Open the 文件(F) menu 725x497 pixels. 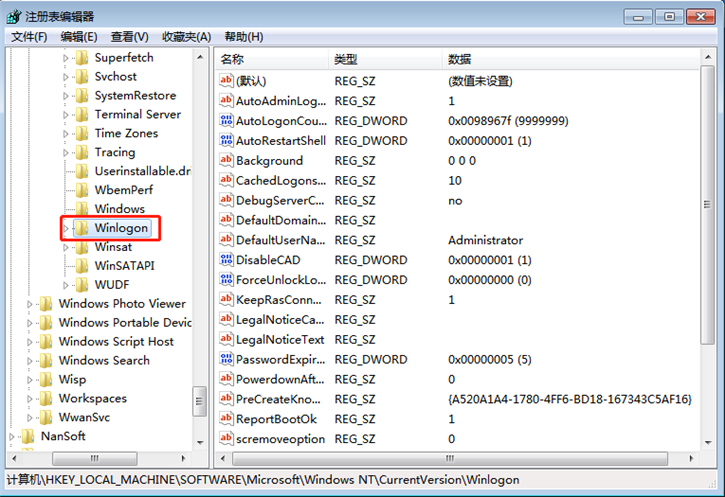click(29, 37)
